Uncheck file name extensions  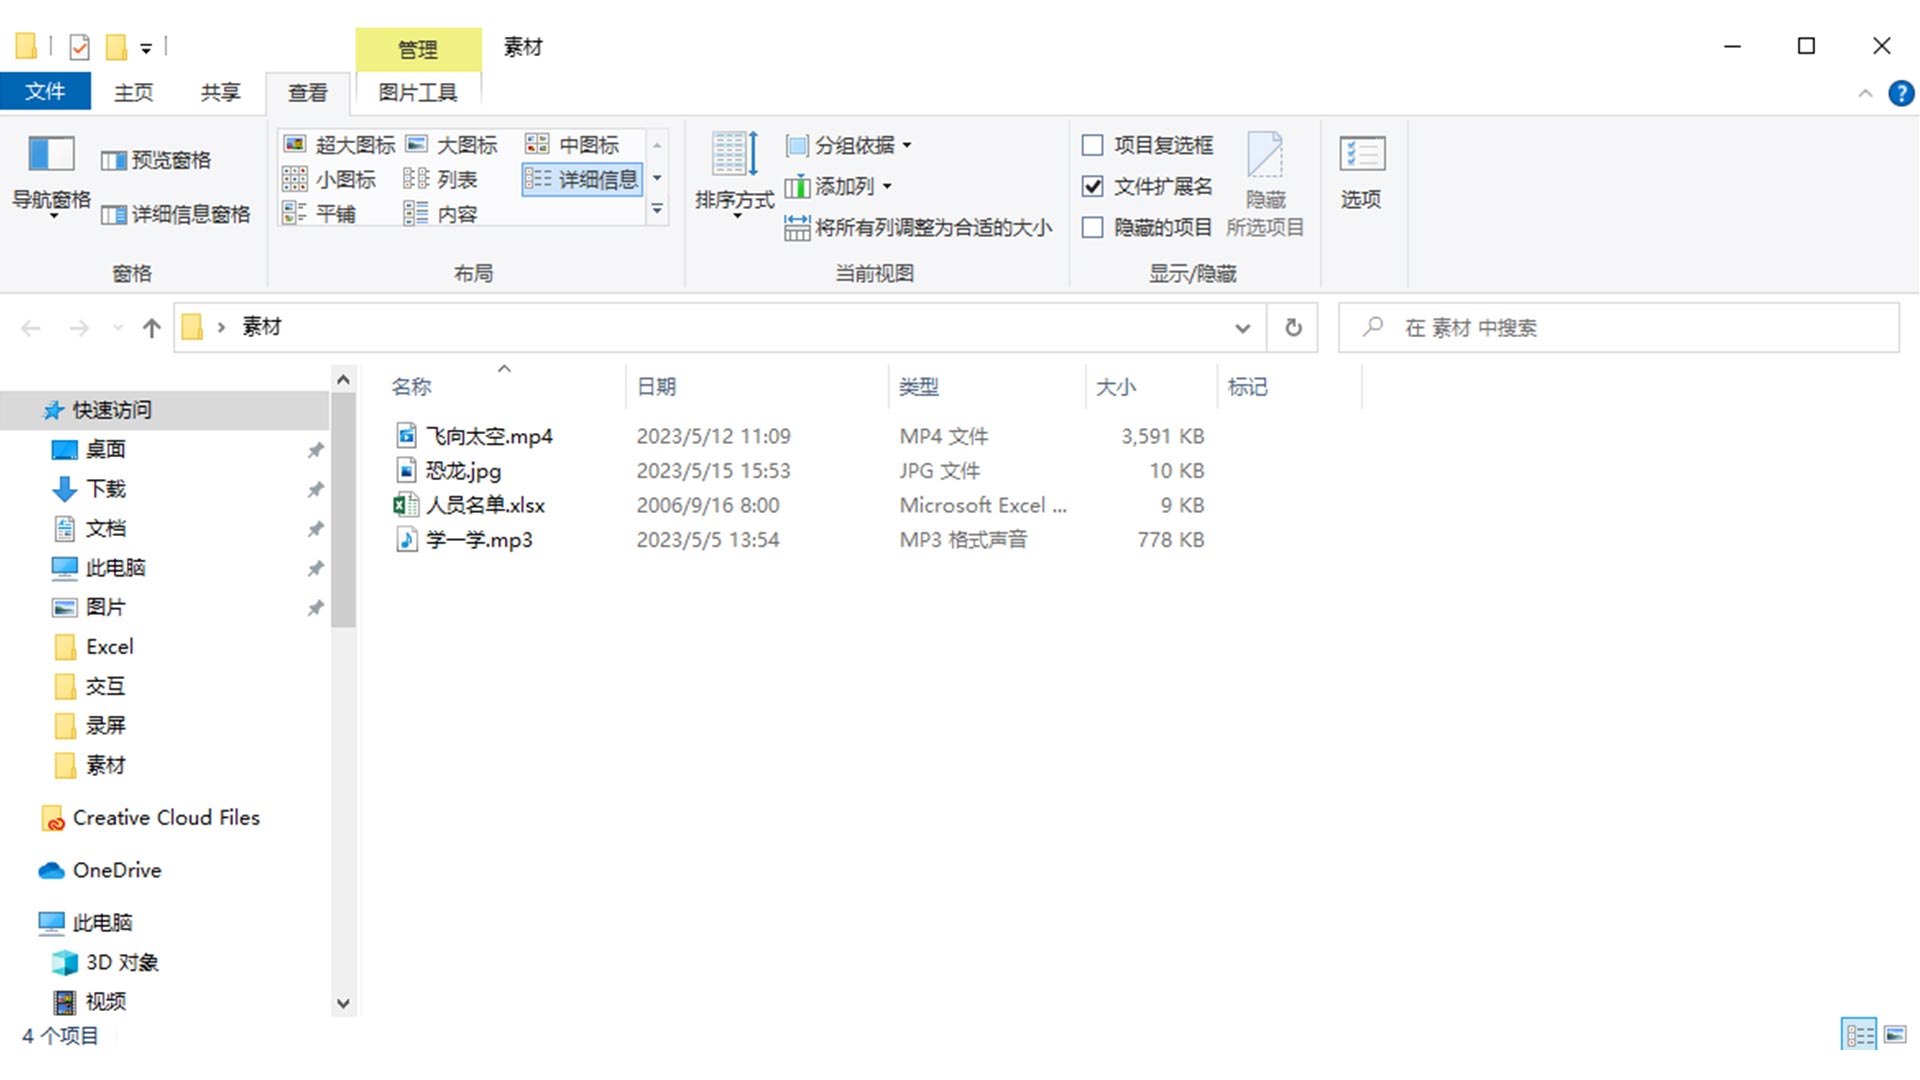1093,187
